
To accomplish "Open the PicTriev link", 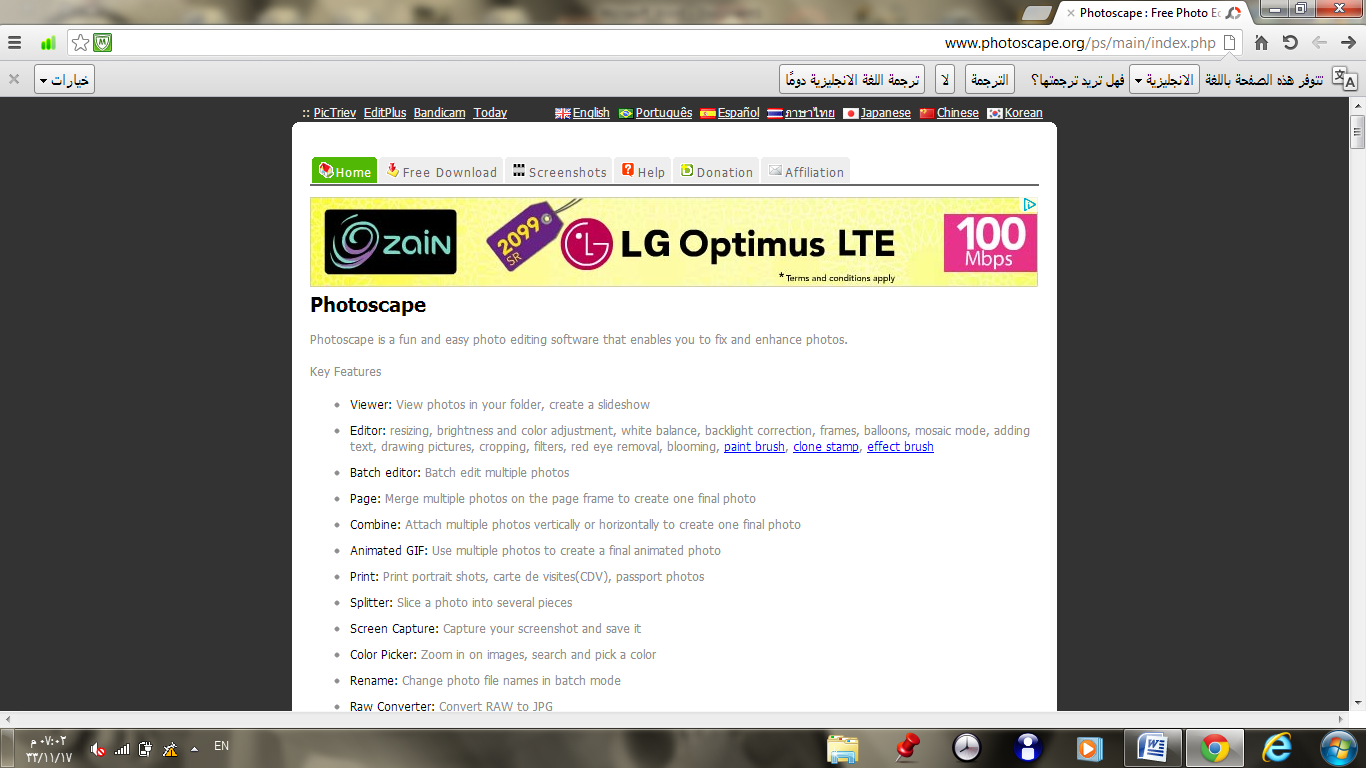I will [x=335, y=113].
